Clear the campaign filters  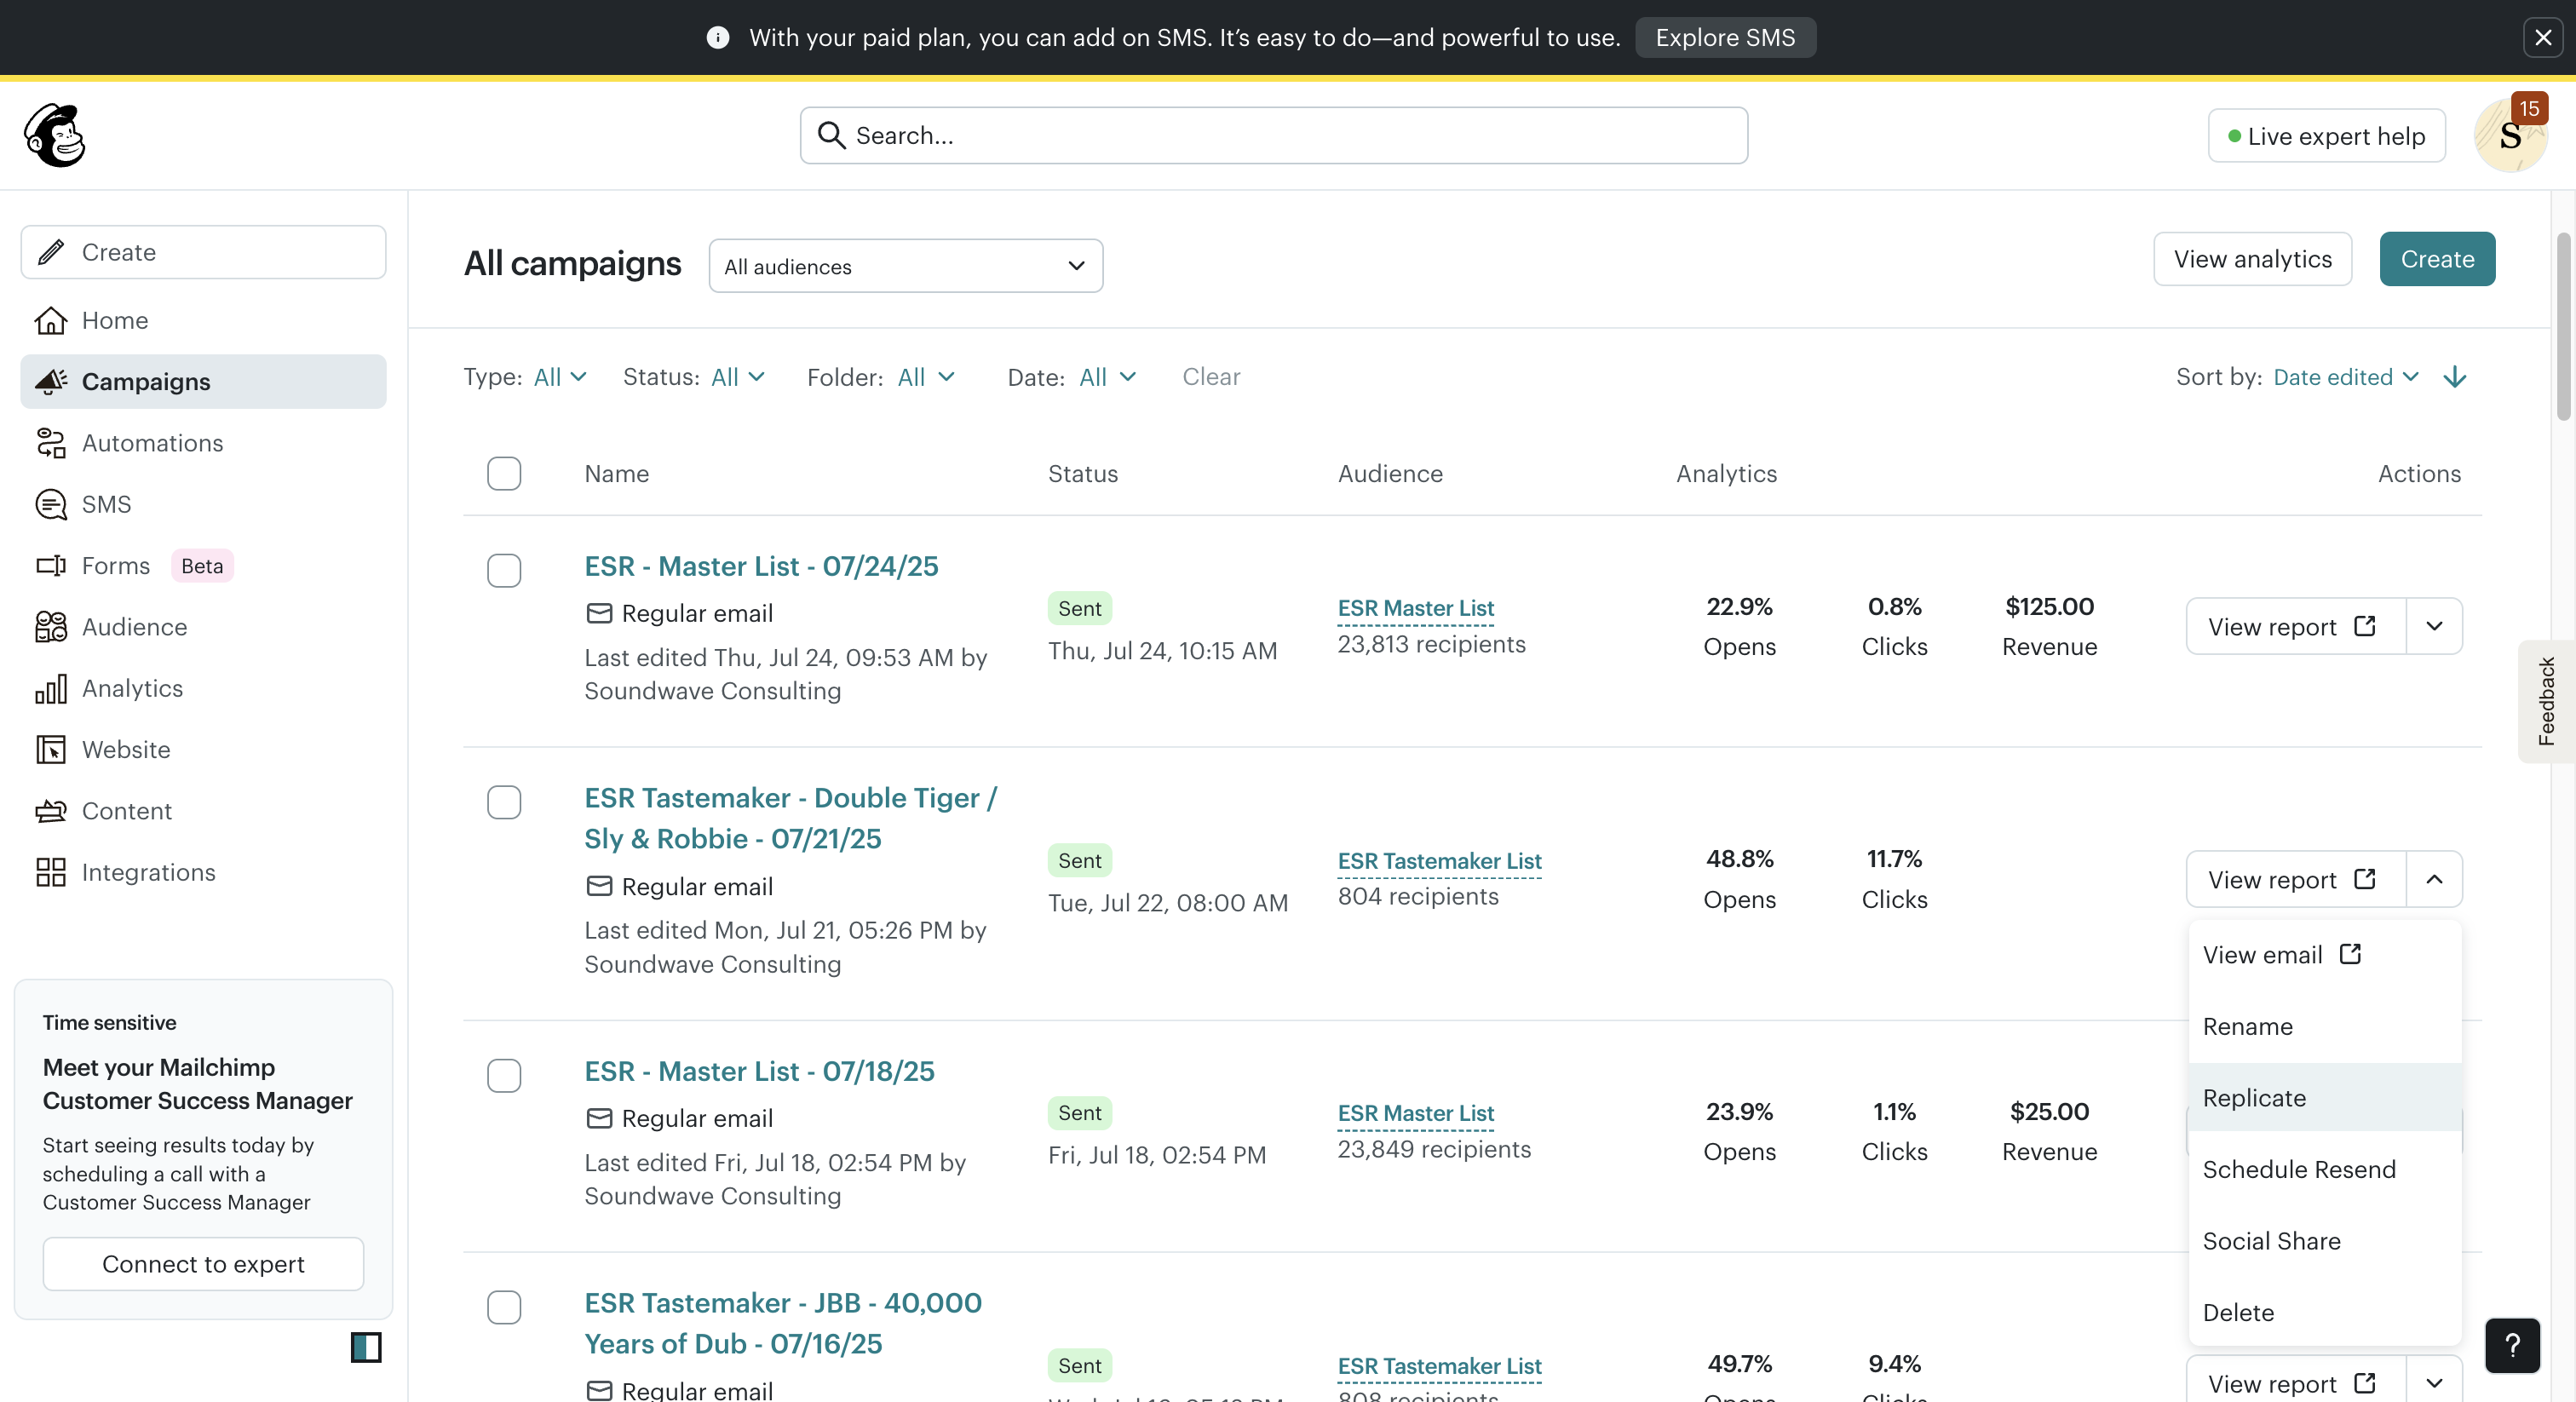pos(1211,377)
